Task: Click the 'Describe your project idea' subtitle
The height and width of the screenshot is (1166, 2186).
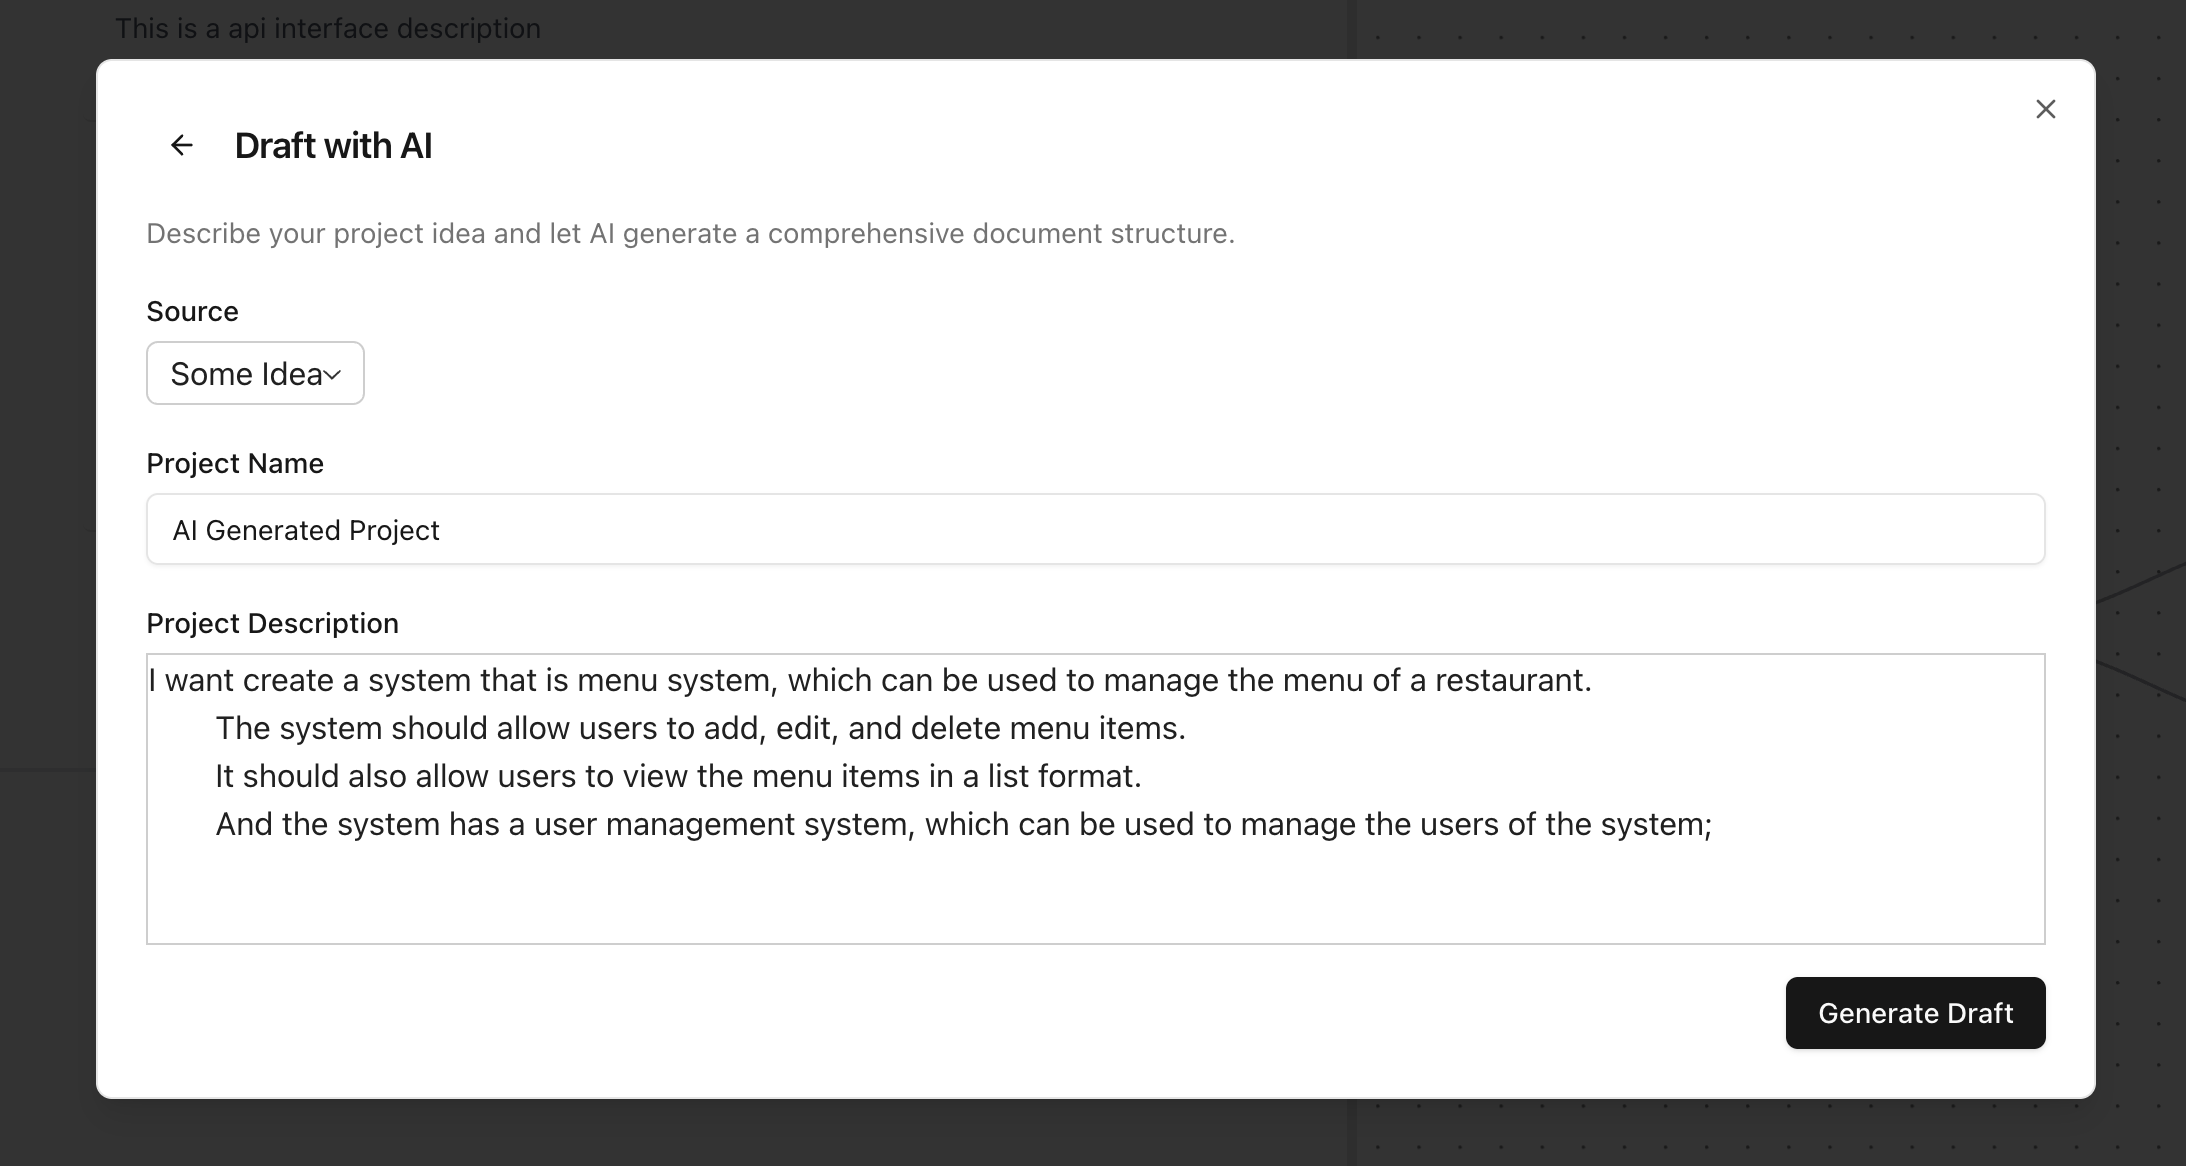Action: 690,233
